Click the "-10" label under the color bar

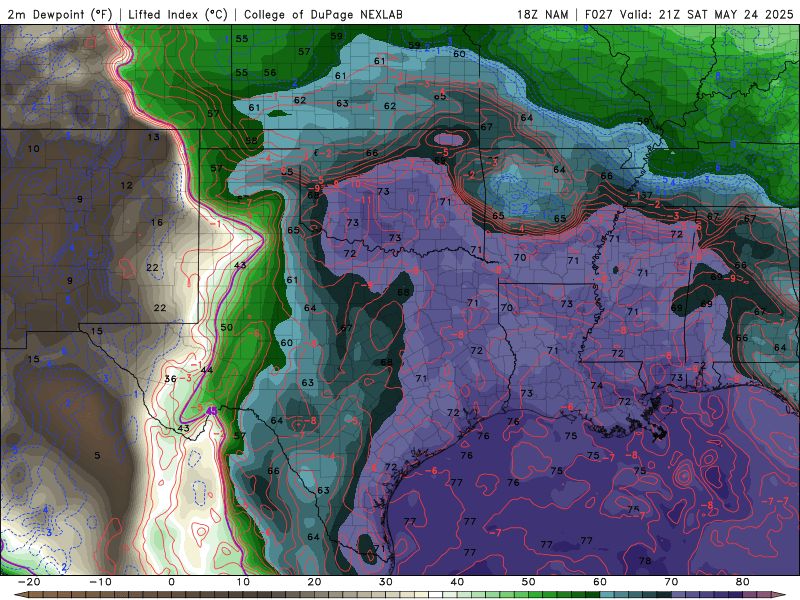(x=100, y=582)
